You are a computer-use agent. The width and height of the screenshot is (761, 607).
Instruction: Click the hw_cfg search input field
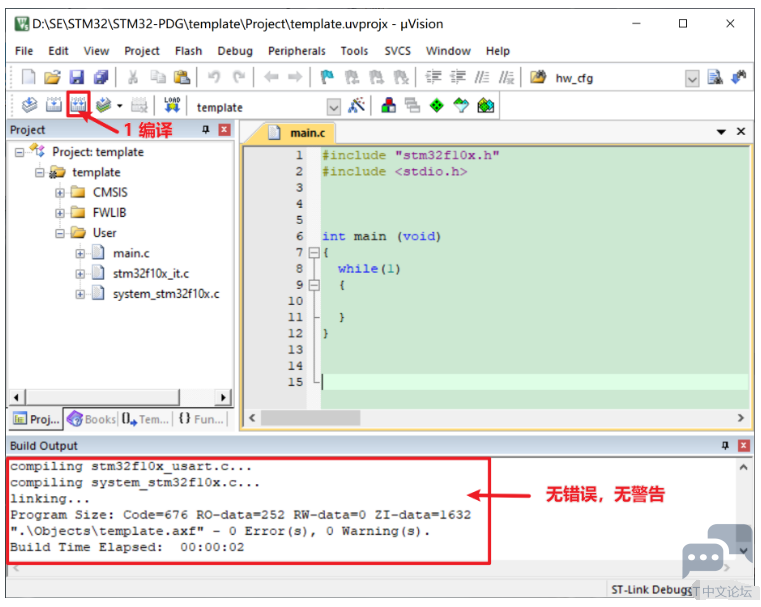tap(618, 79)
